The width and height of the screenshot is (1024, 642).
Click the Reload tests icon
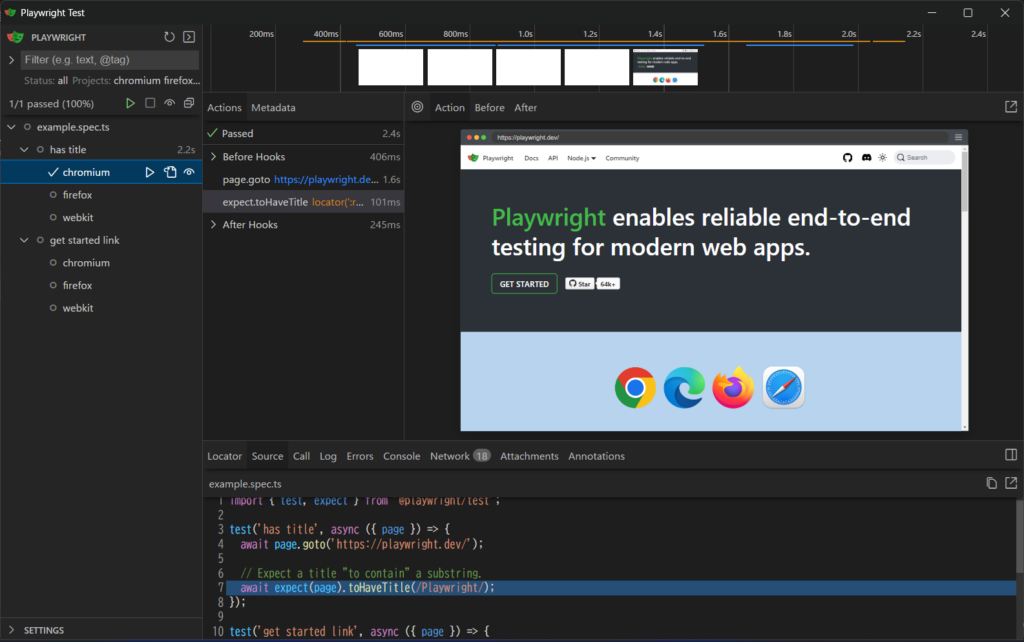[170, 37]
